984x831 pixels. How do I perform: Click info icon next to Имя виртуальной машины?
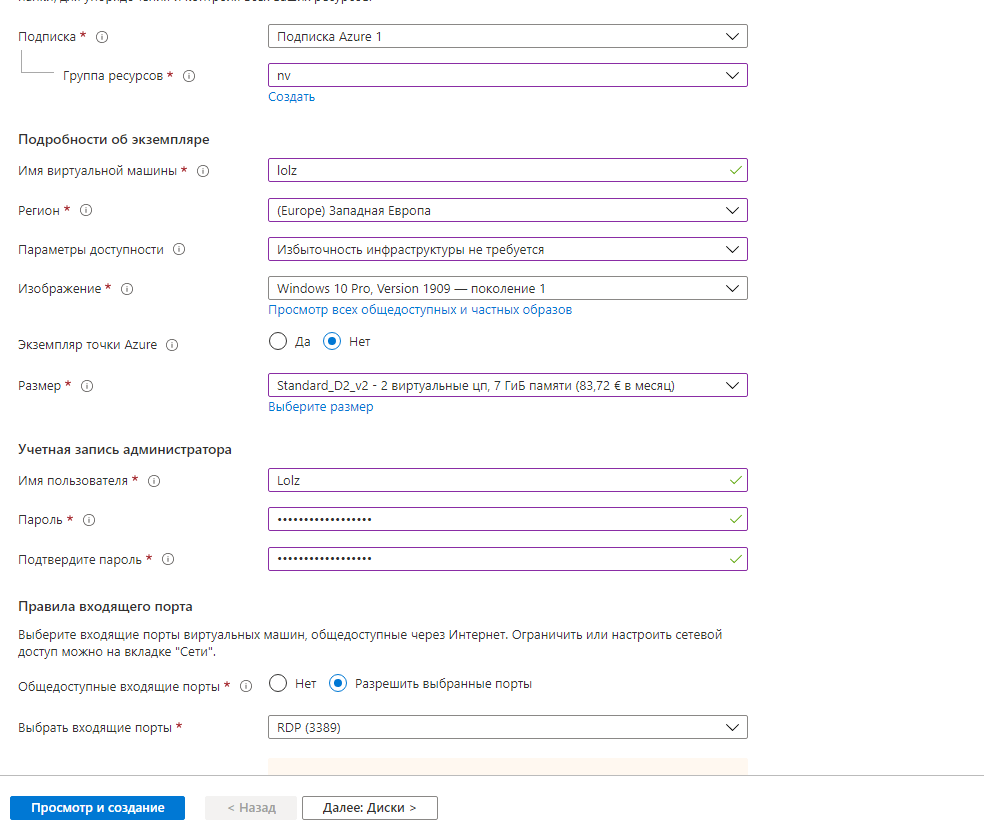[203, 171]
